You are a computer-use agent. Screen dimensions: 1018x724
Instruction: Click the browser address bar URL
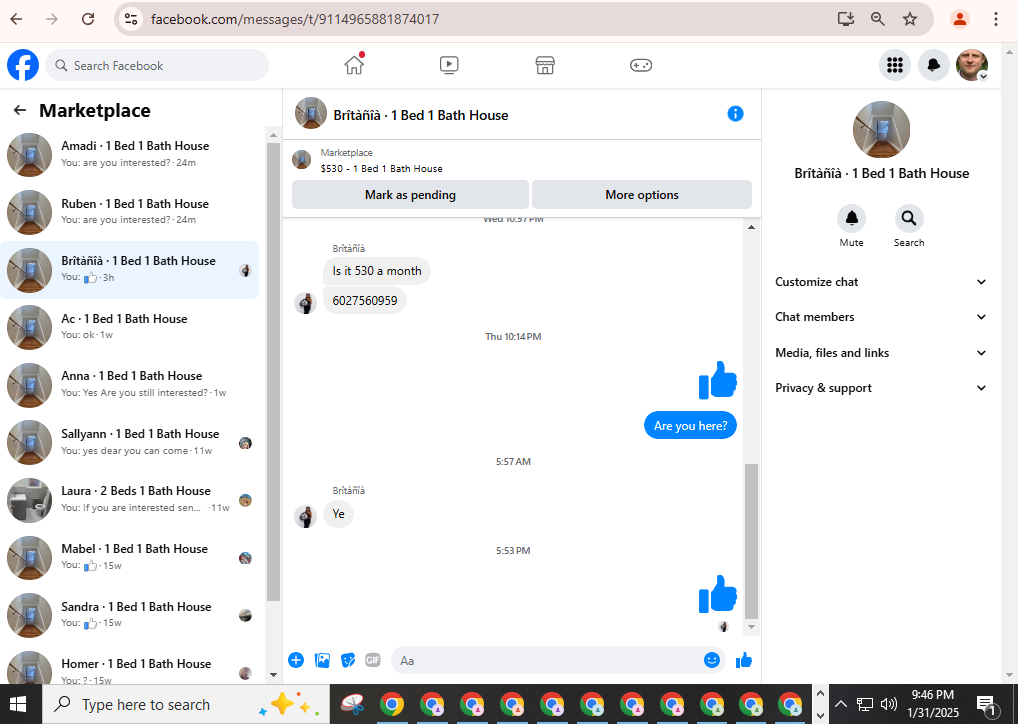[295, 19]
